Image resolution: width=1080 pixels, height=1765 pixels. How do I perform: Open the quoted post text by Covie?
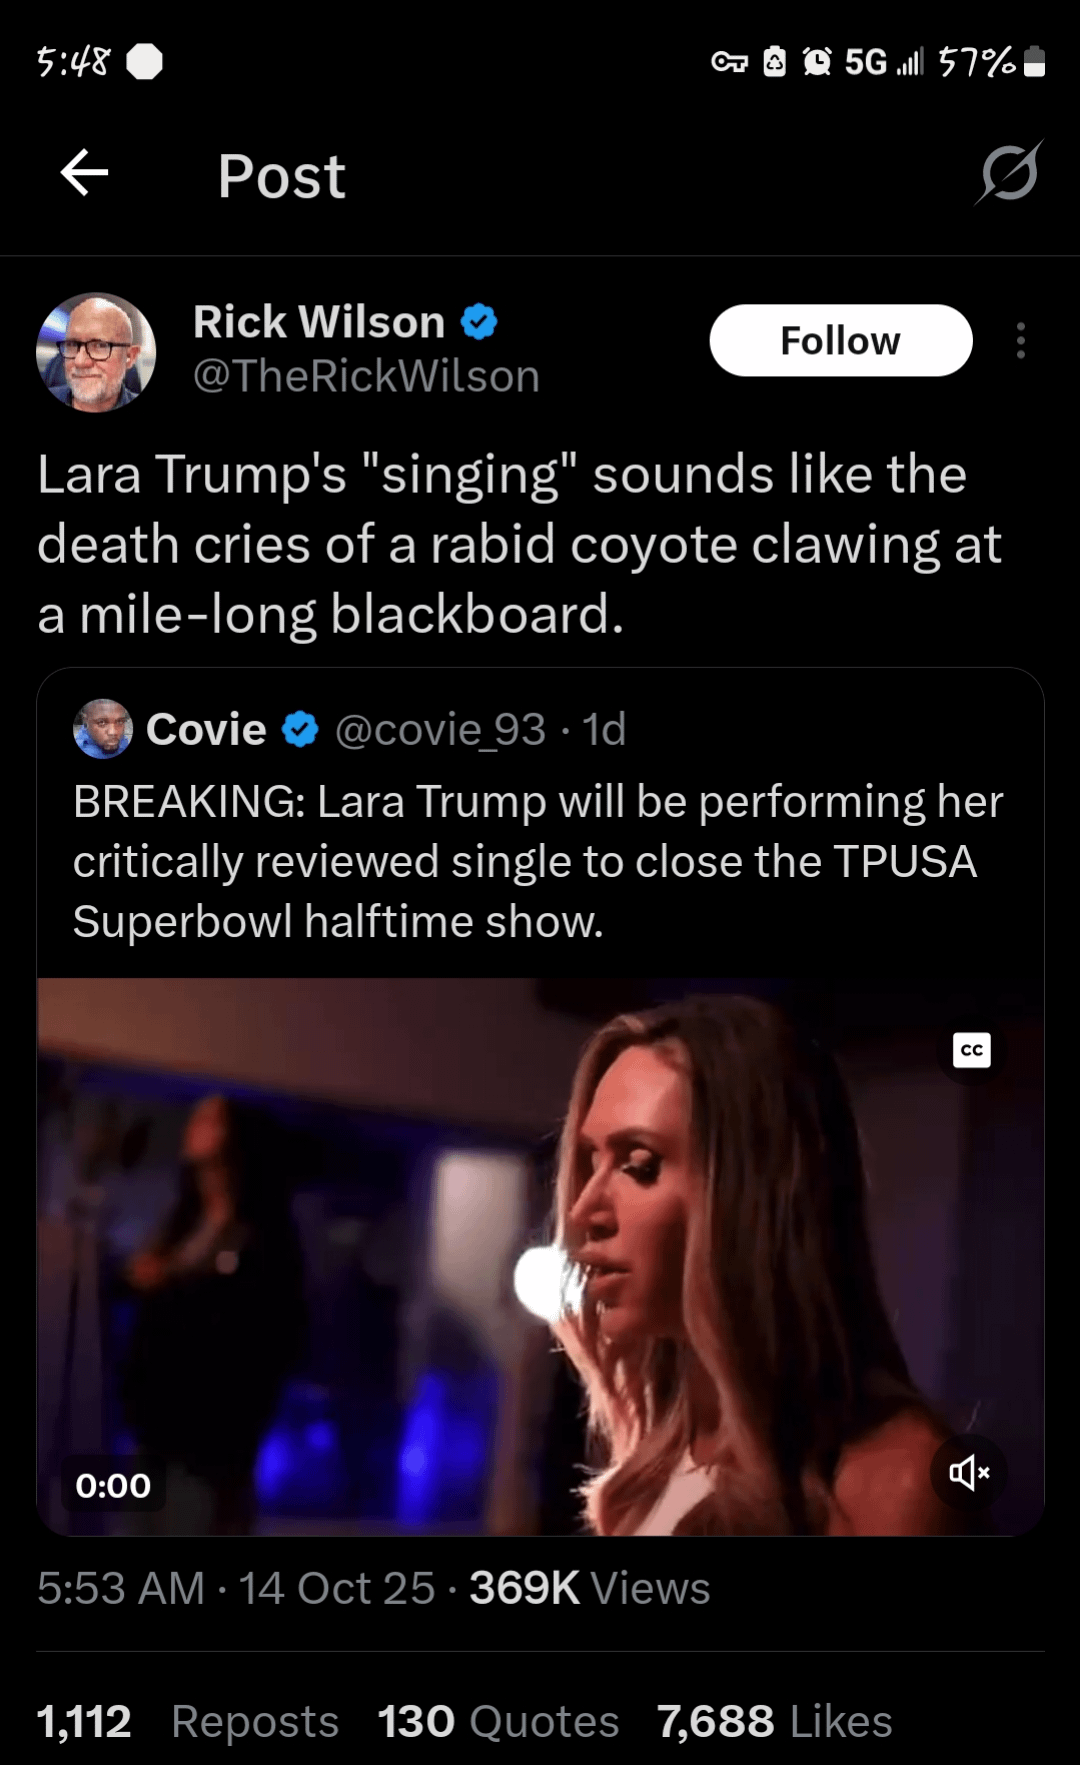pos(538,861)
